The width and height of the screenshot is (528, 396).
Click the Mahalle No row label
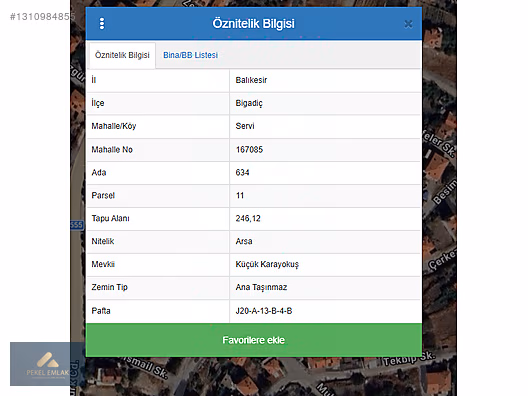point(112,150)
